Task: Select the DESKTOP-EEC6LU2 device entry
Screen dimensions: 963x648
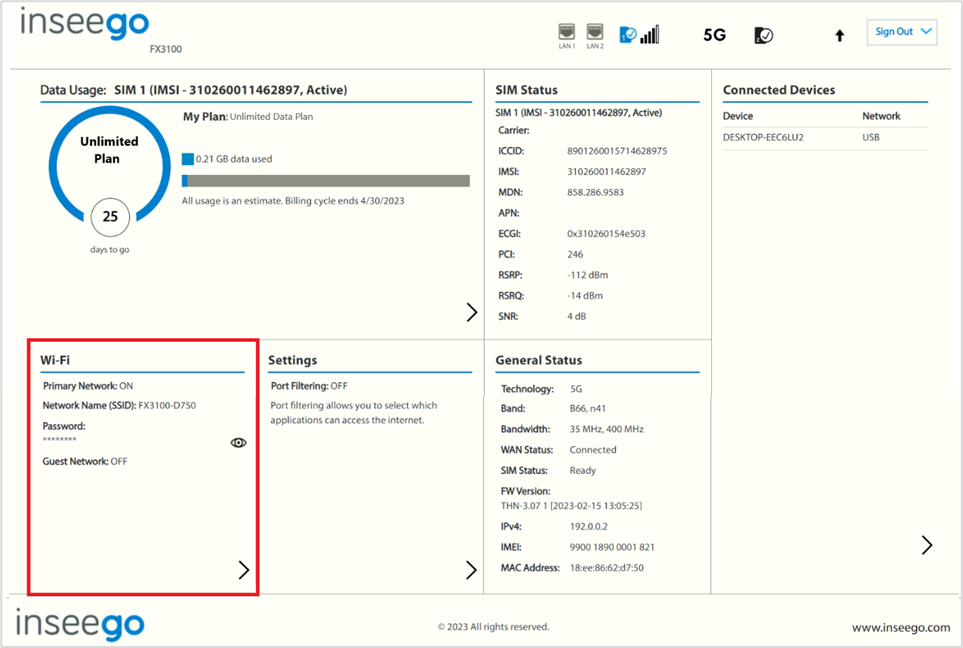Action: 763,138
